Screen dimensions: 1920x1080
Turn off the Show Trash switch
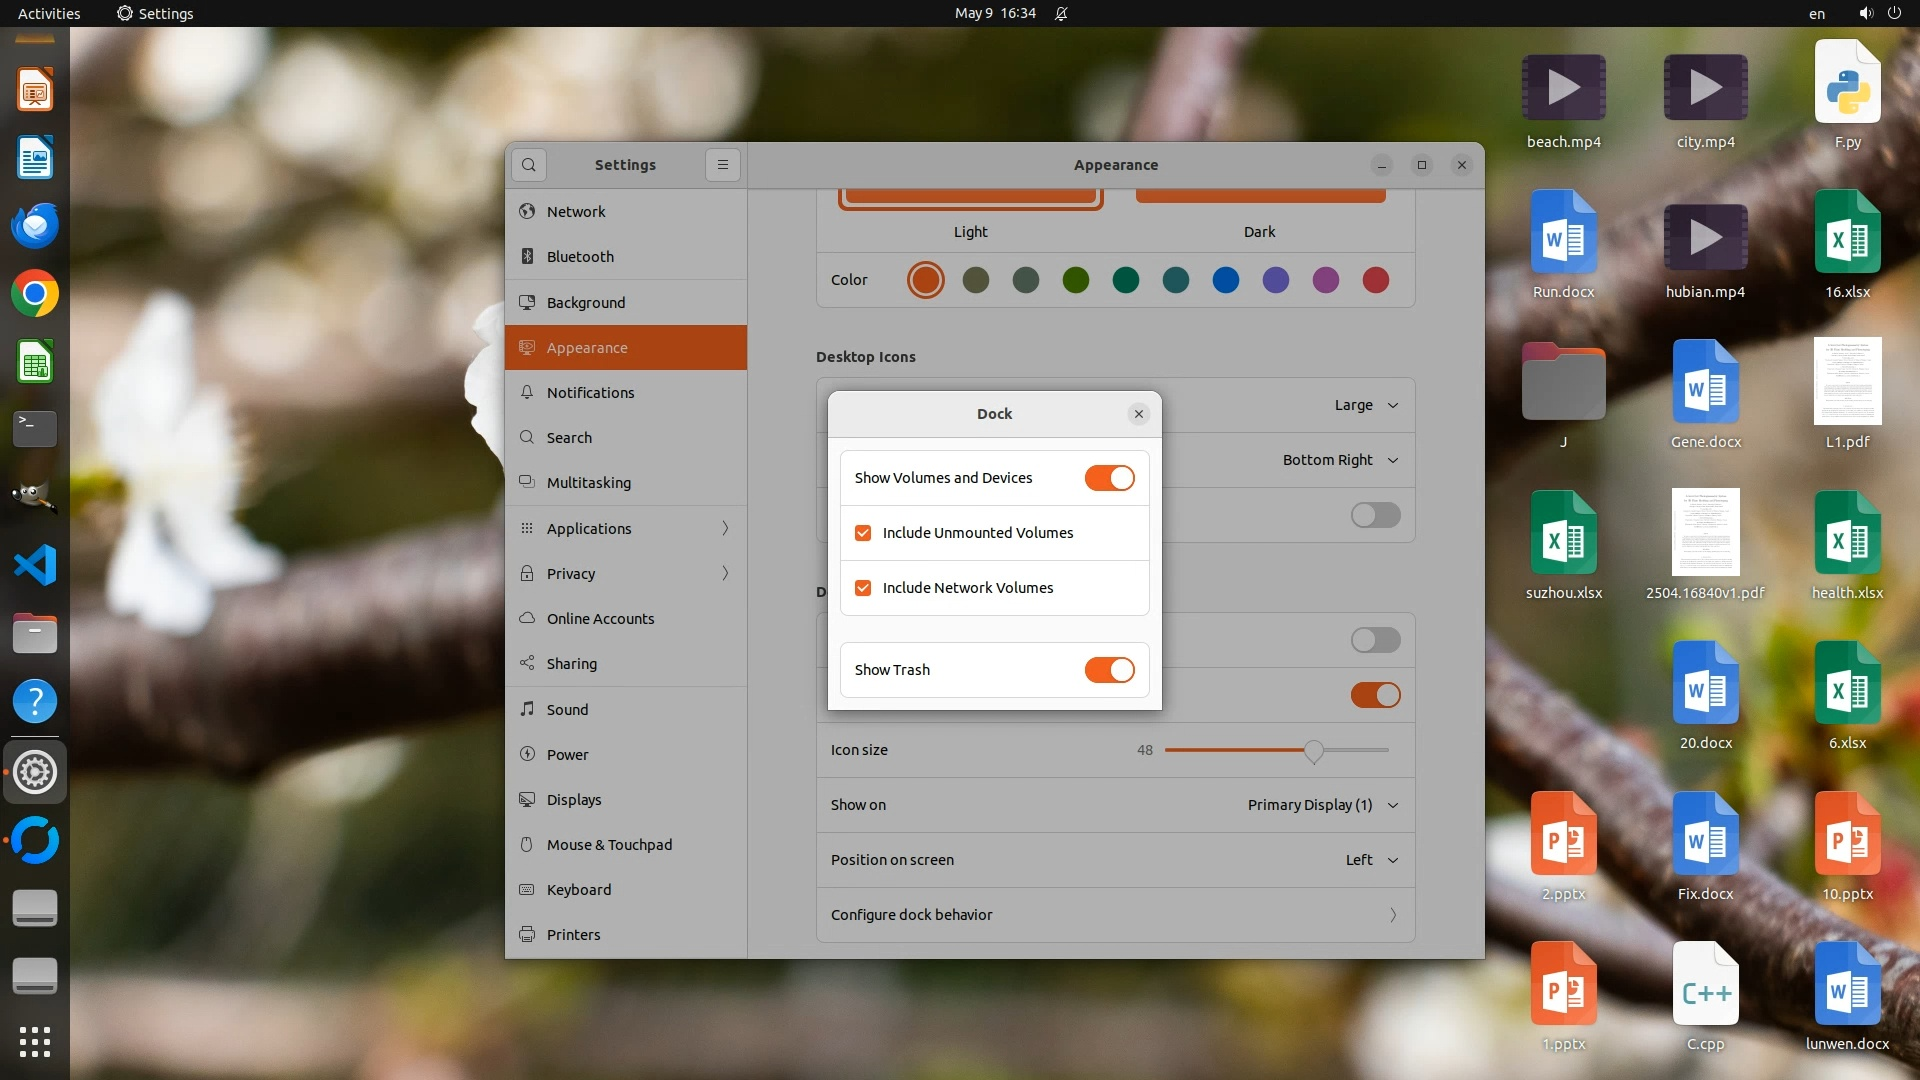click(x=1109, y=670)
